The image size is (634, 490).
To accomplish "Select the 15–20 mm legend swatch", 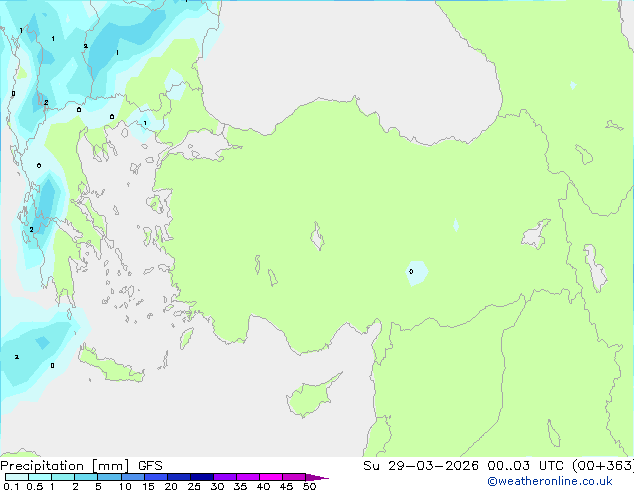I will (x=156, y=477).
